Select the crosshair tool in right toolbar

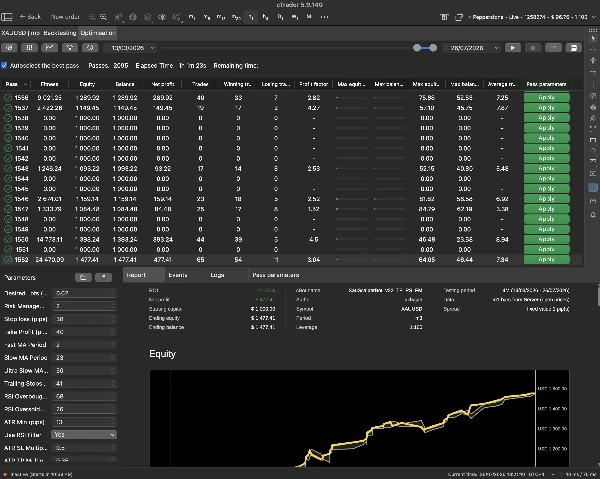[x=593, y=49]
